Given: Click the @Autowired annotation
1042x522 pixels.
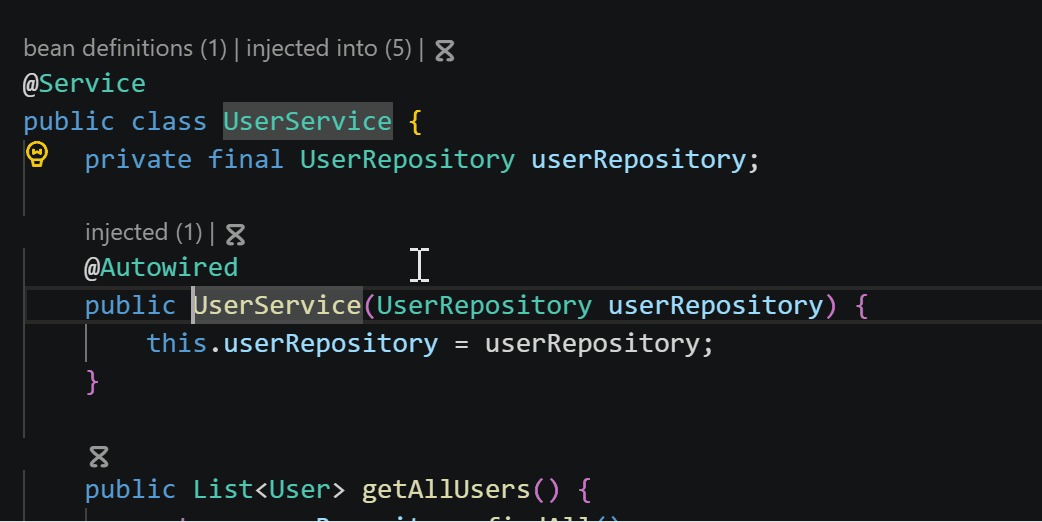Looking at the screenshot, I should (x=161, y=268).
